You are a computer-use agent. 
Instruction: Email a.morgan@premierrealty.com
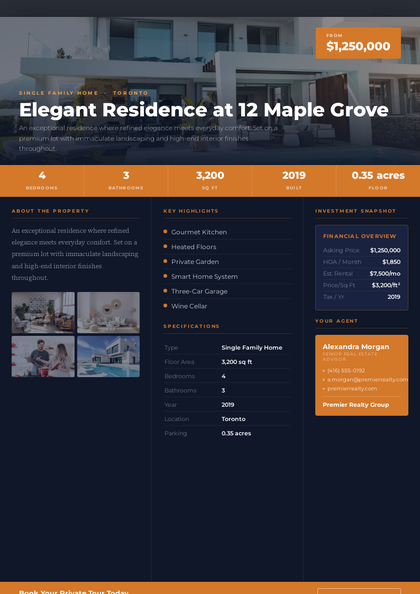367,380
